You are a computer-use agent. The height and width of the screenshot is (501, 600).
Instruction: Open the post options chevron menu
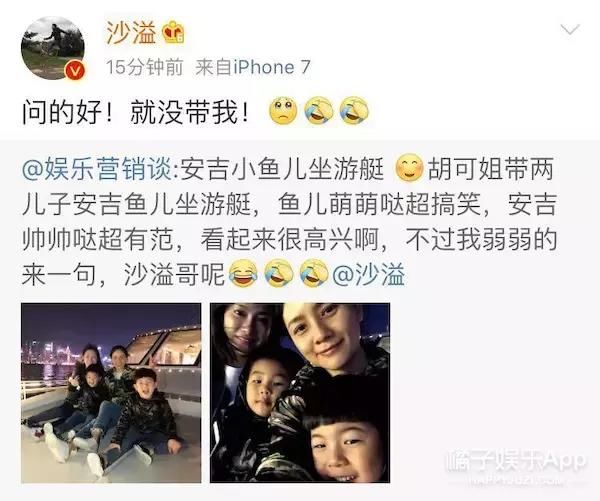tap(570, 29)
